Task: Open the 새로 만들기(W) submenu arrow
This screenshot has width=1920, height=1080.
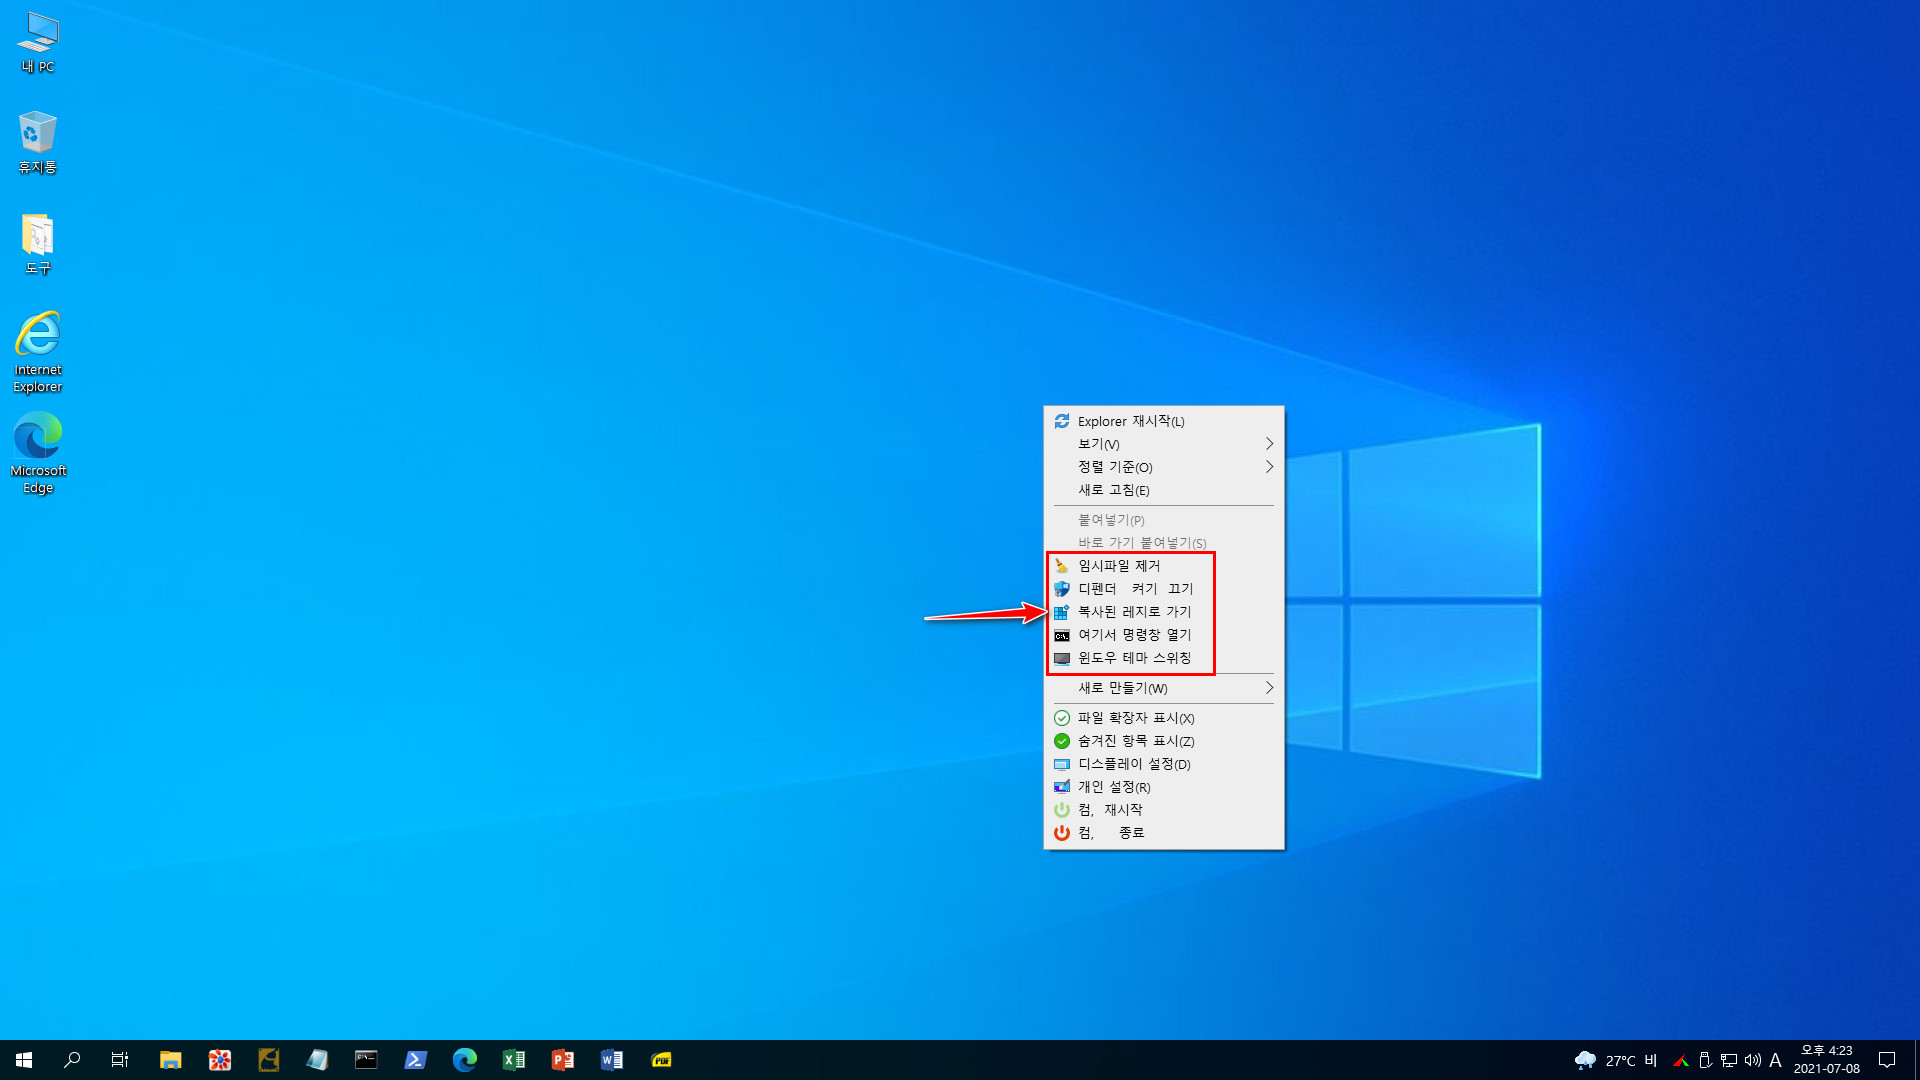Action: coord(1269,688)
